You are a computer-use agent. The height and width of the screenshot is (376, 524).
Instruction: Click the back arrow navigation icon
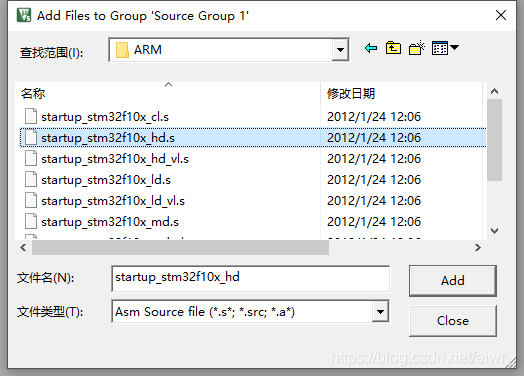371,48
